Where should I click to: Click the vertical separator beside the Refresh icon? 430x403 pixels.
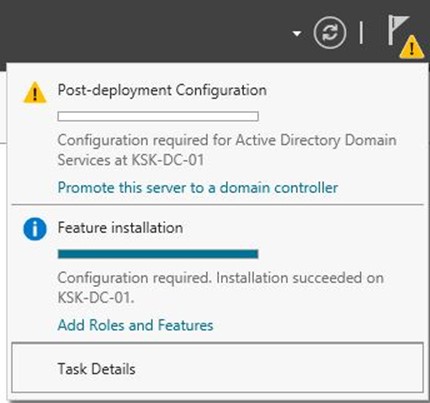tap(361, 33)
